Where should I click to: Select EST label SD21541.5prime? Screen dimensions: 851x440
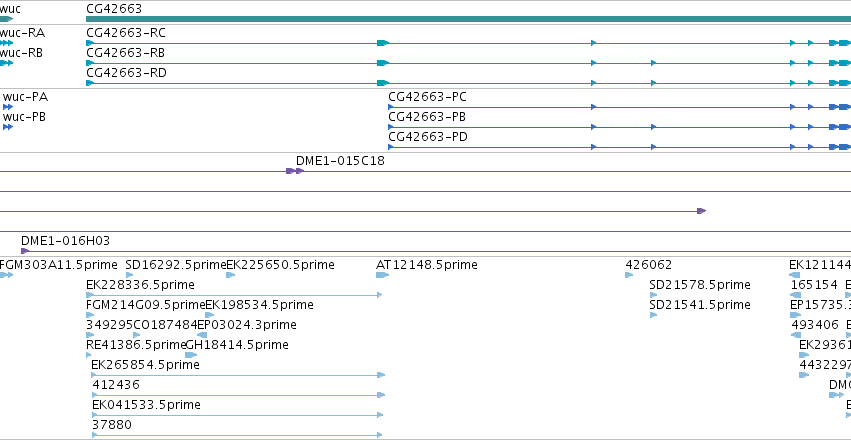(700, 305)
